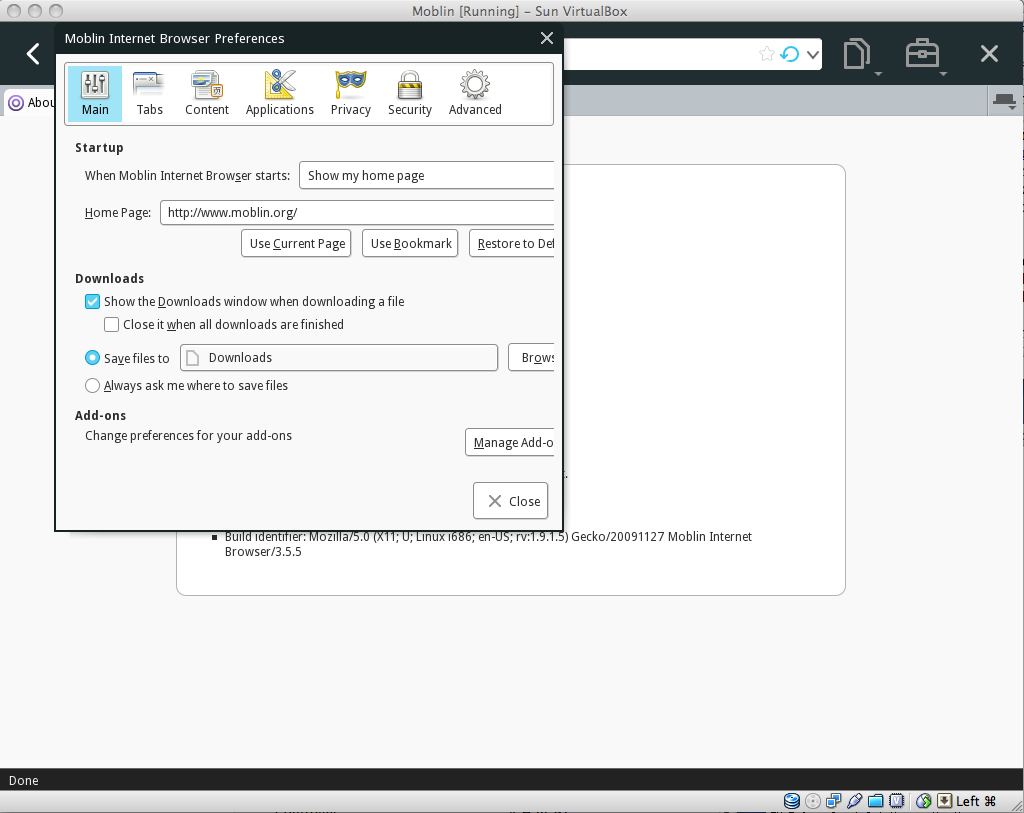Image resolution: width=1024 pixels, height=813 pixels.
Task: Click the purple icon on the About tab
Action: coord(16,103)
